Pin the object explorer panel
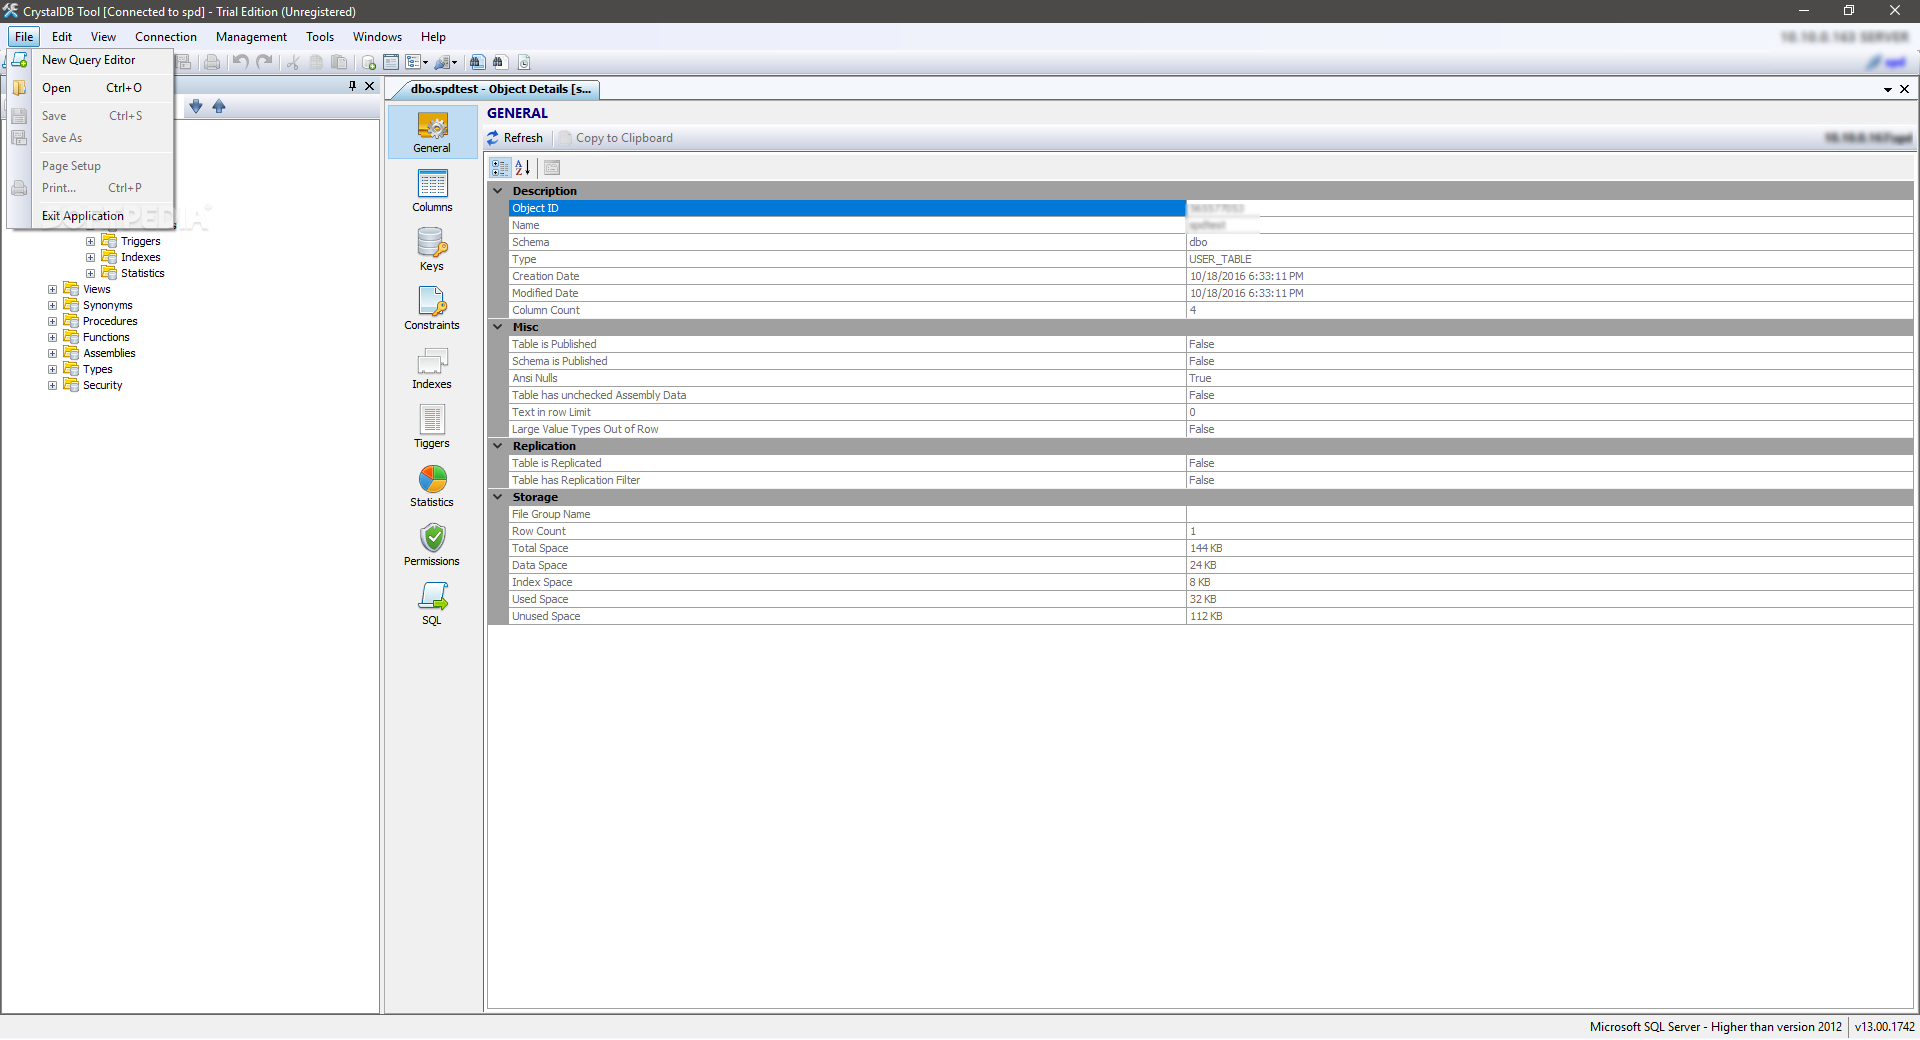This screenshot has width=1920, height=1040. 352,86
